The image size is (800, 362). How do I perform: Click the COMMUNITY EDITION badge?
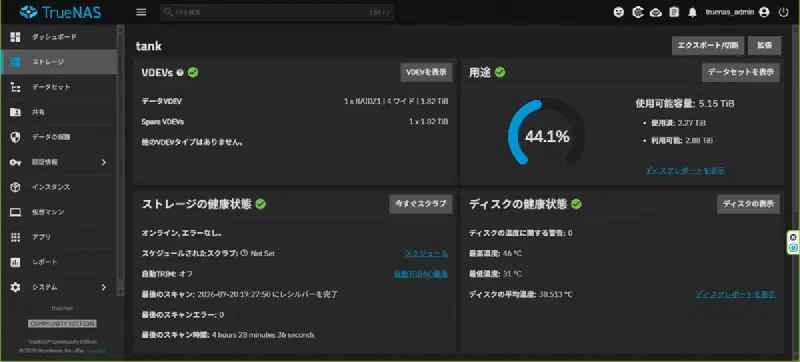[62, 324]
